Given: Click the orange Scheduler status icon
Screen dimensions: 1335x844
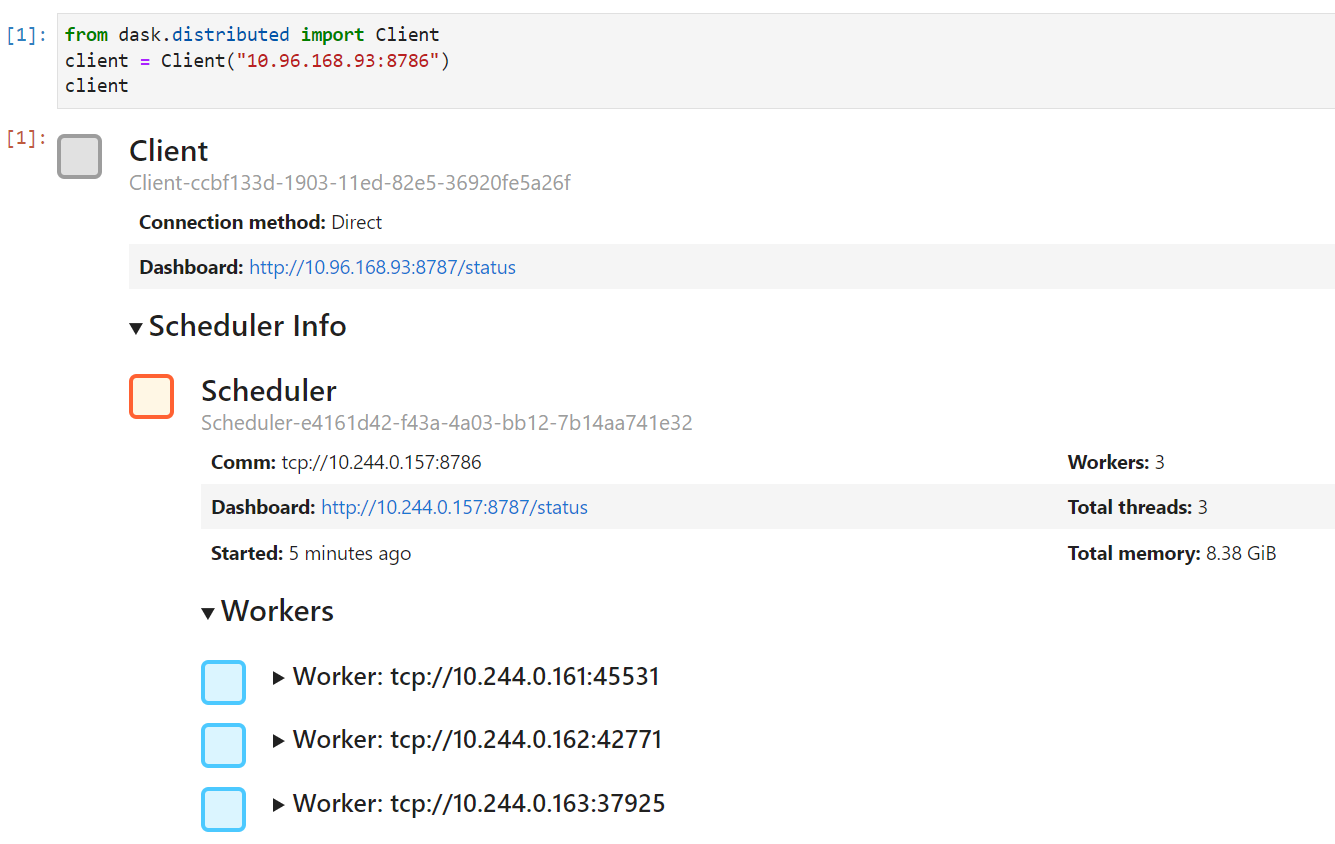Looking at the screenshot, I should point(151,396).
